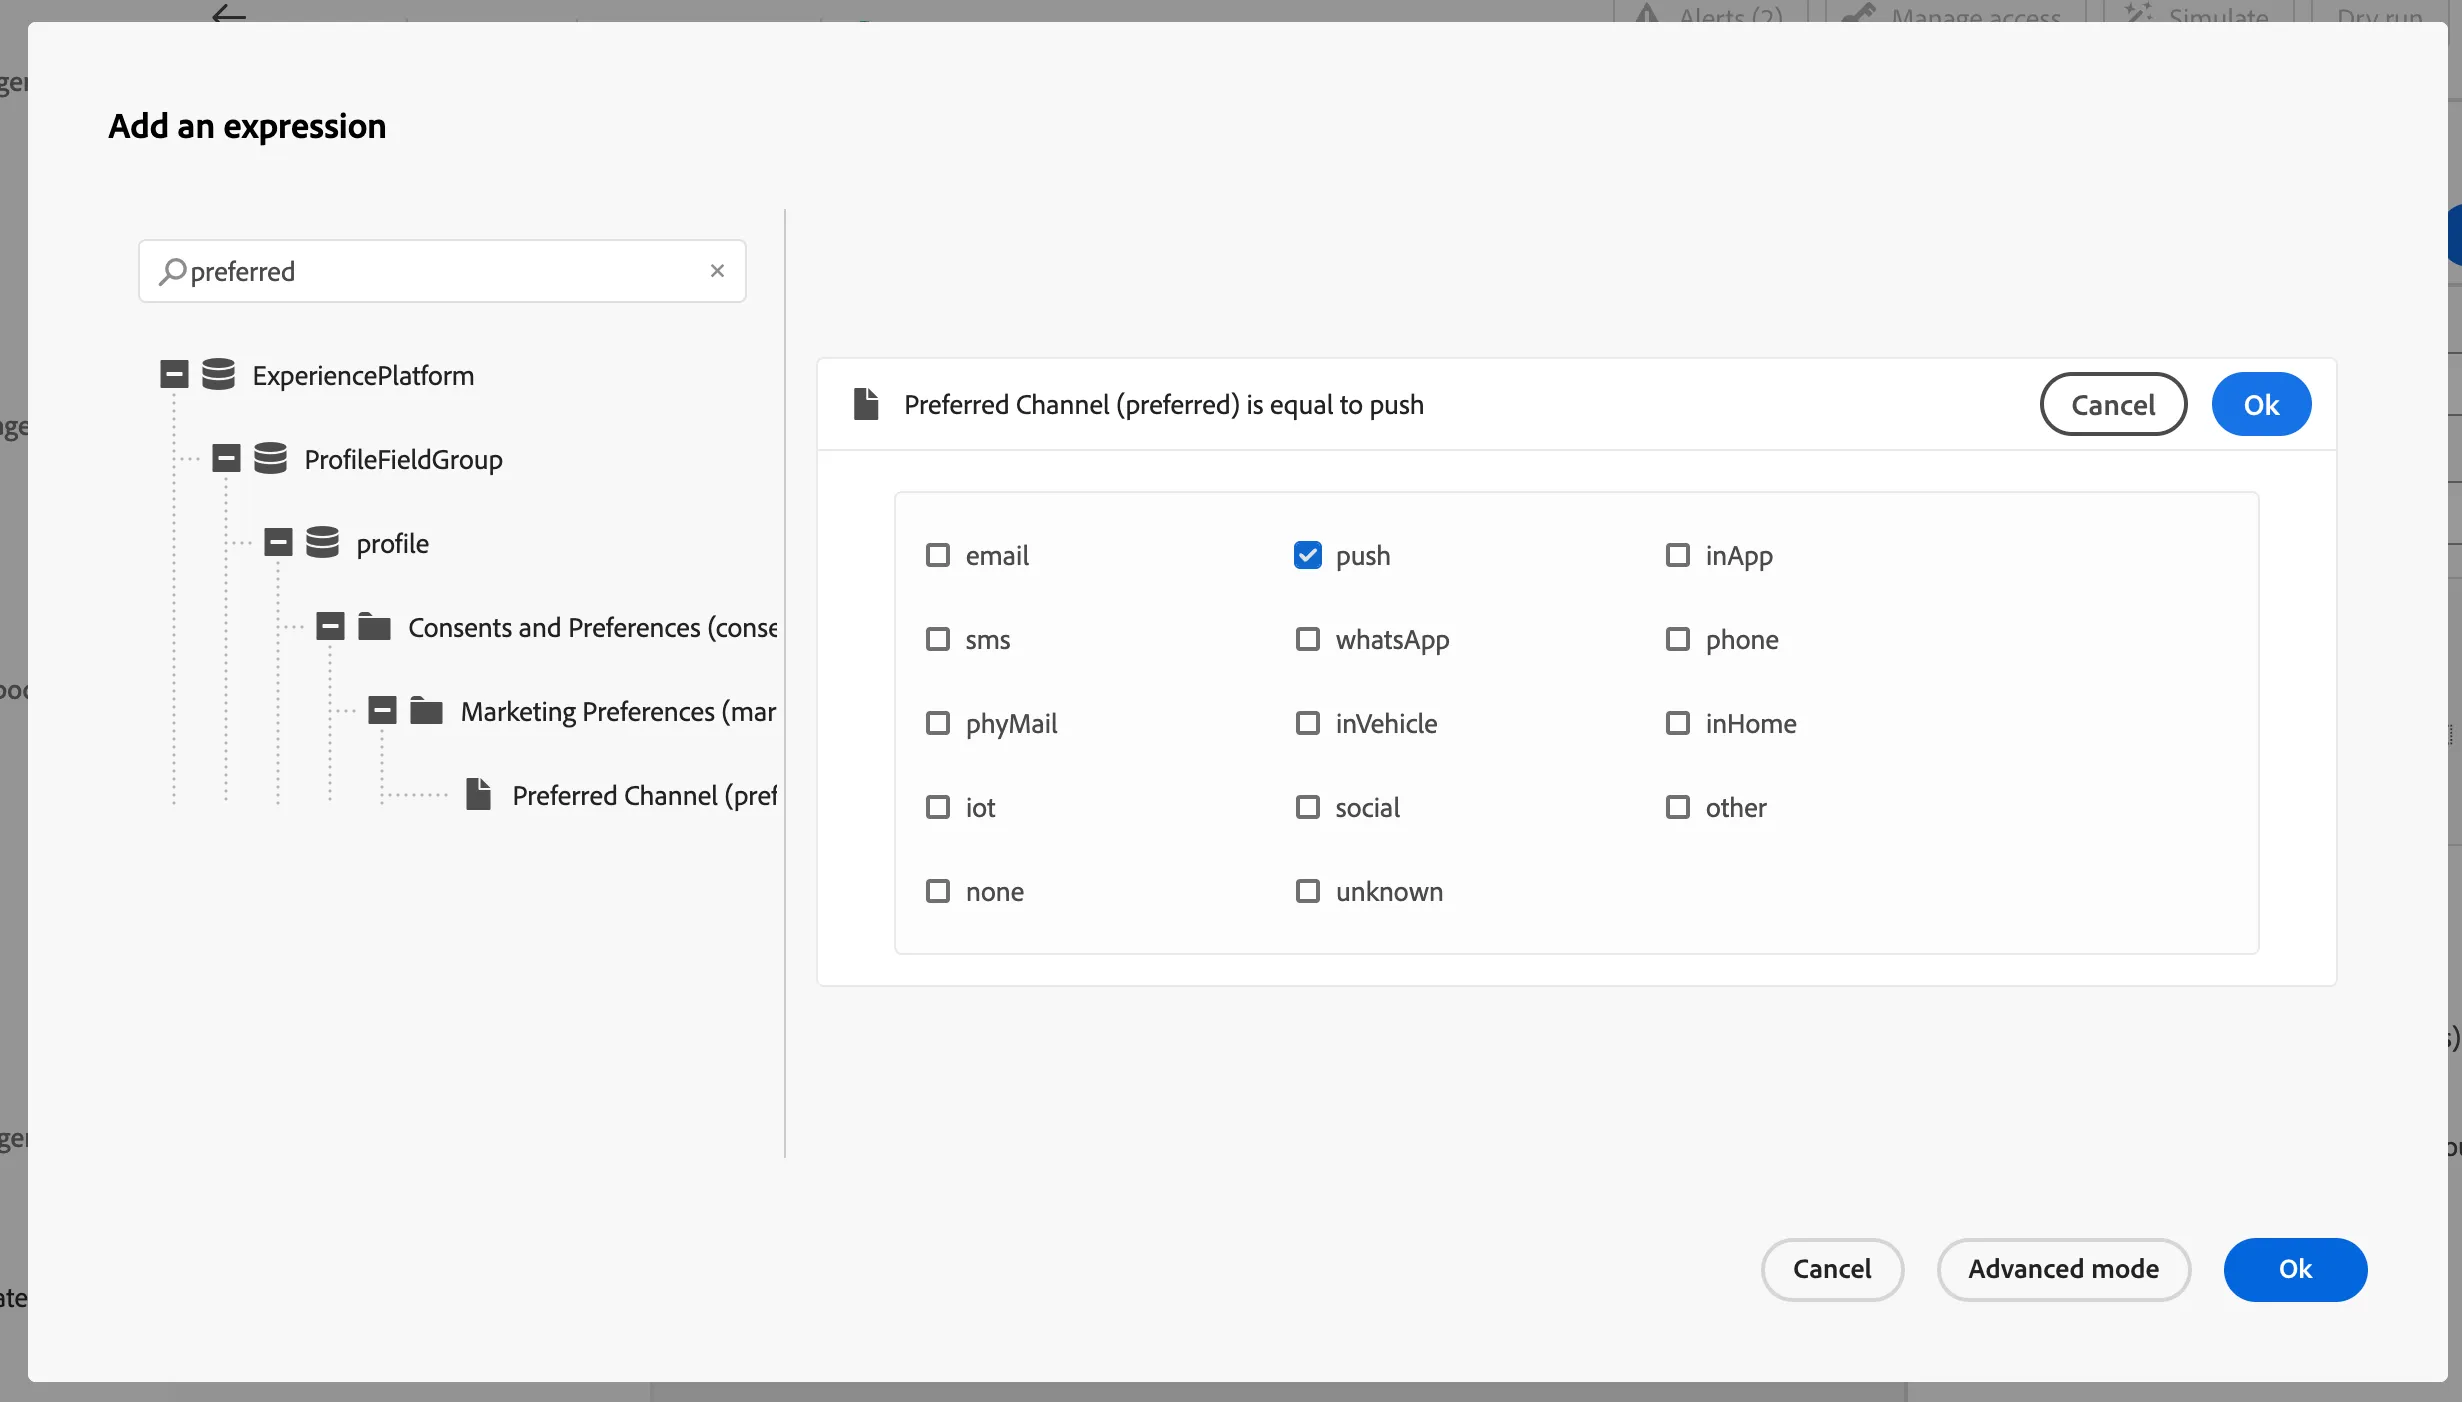
Task: Check the iot channel checkbox
Action: coord(938,807)
